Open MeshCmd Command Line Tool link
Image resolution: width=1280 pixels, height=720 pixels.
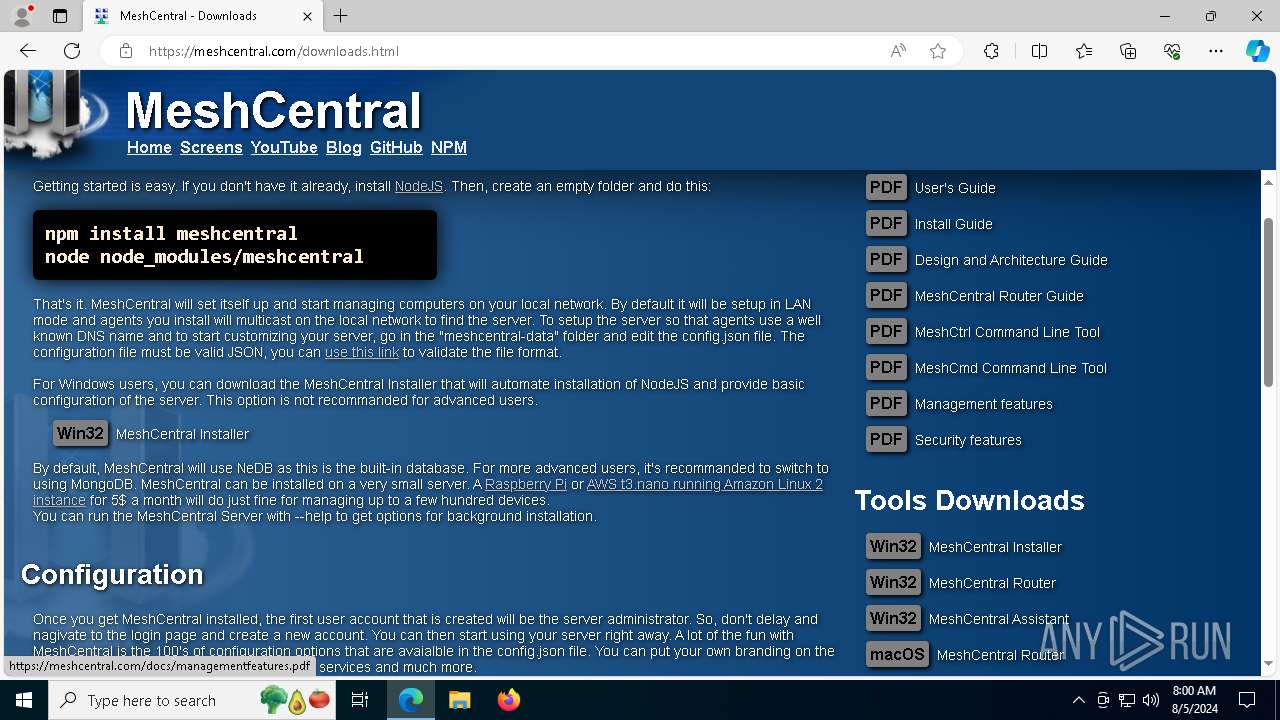(x=1011, y=368)
